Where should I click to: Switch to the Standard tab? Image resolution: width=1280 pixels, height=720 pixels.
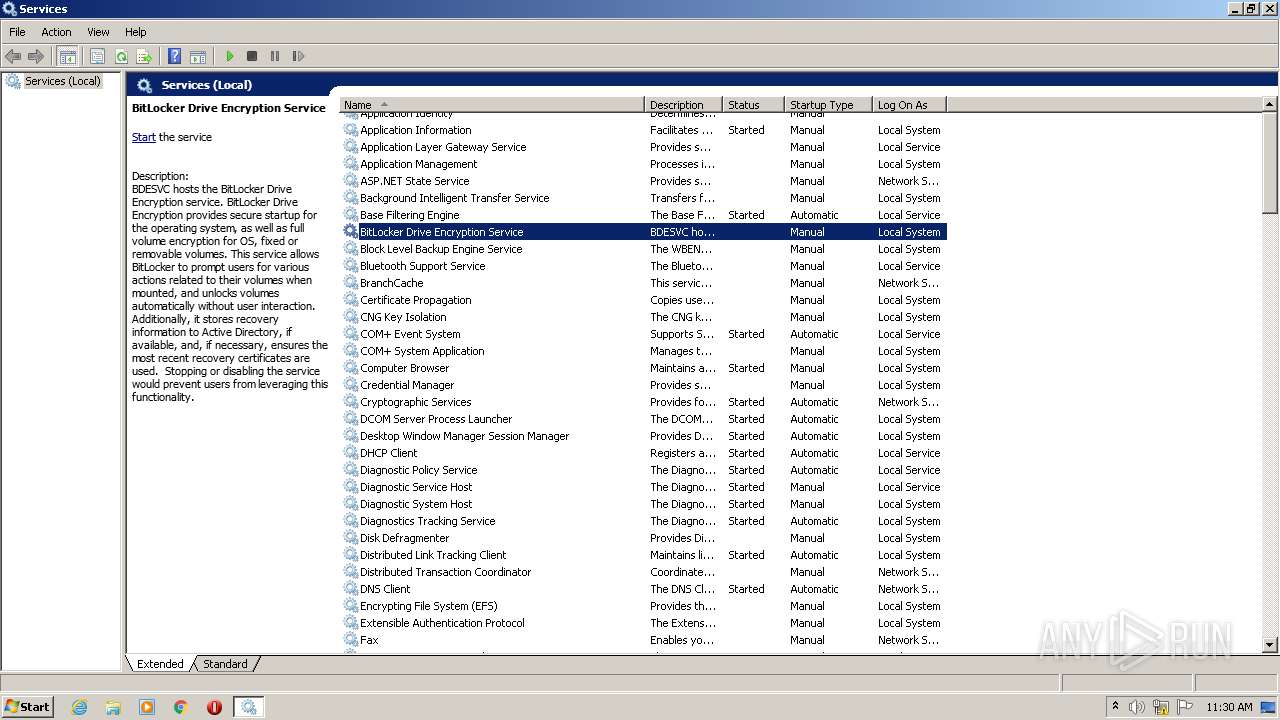pos(225,664)
